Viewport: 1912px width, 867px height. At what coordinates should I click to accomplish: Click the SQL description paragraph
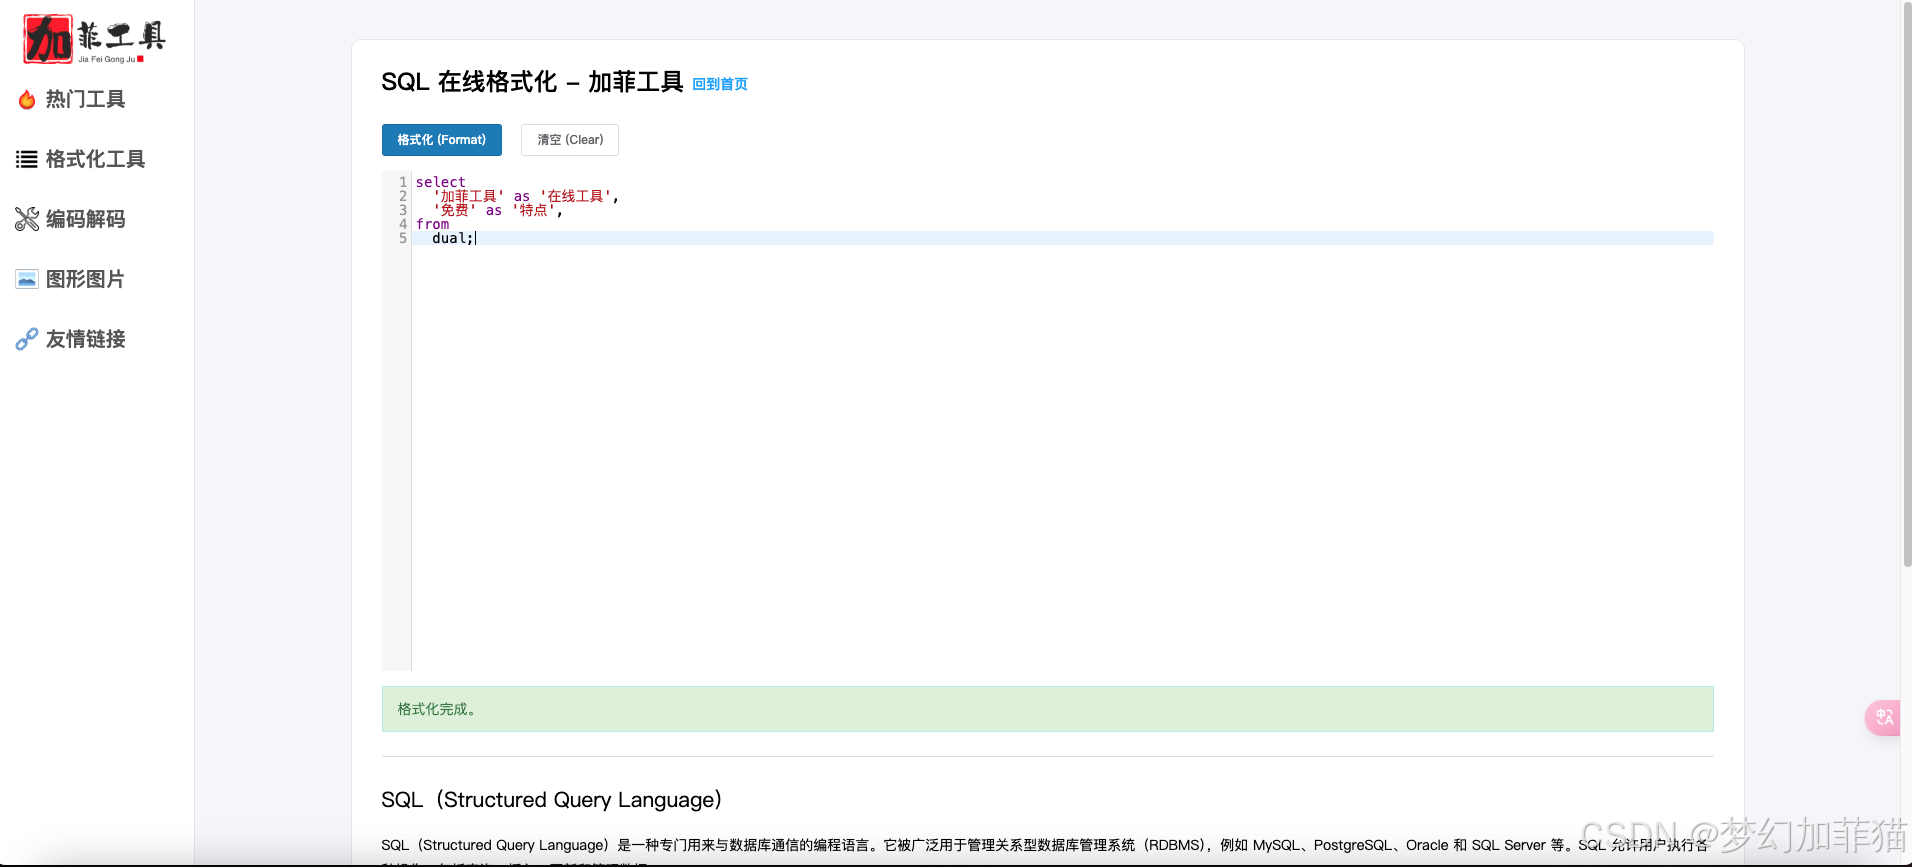(x=1045, y=851)
